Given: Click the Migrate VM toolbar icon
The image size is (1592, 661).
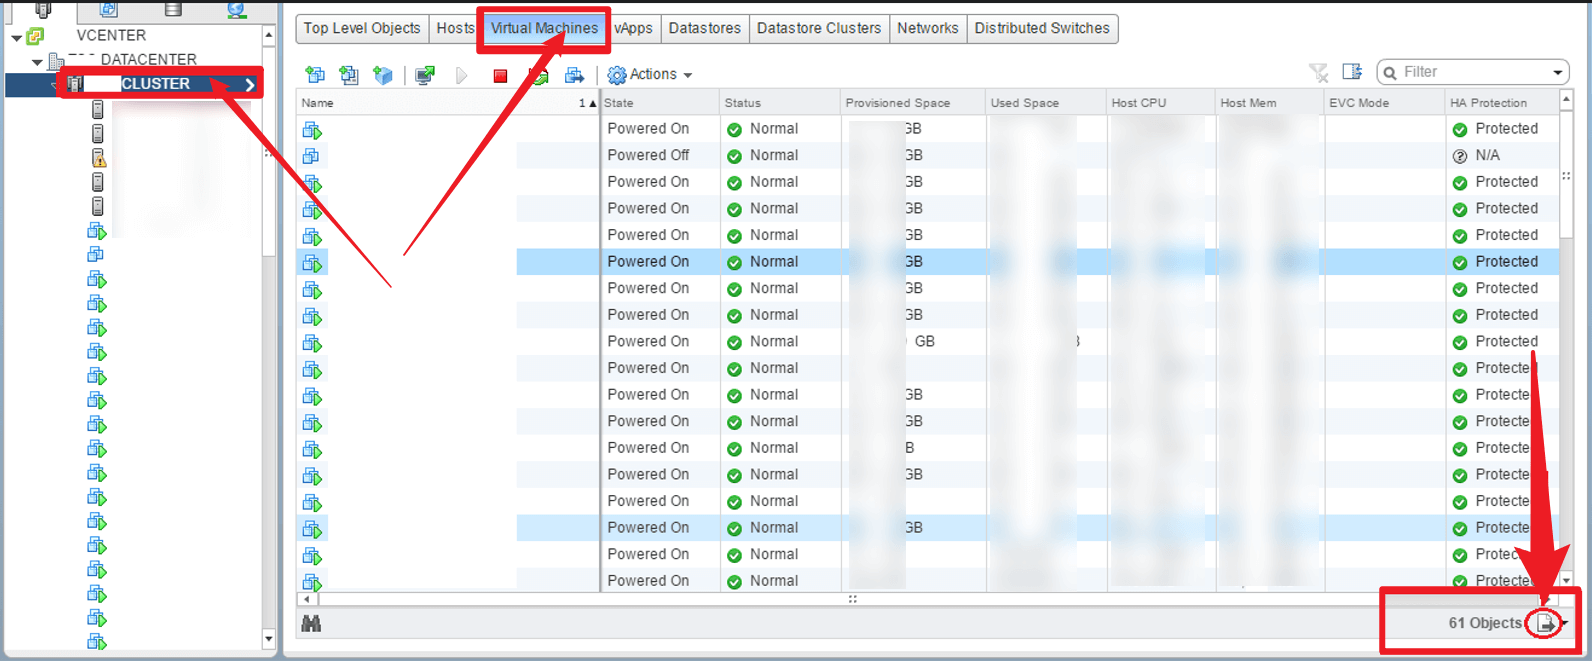Looking at the screenshot, I should (574, 75).
